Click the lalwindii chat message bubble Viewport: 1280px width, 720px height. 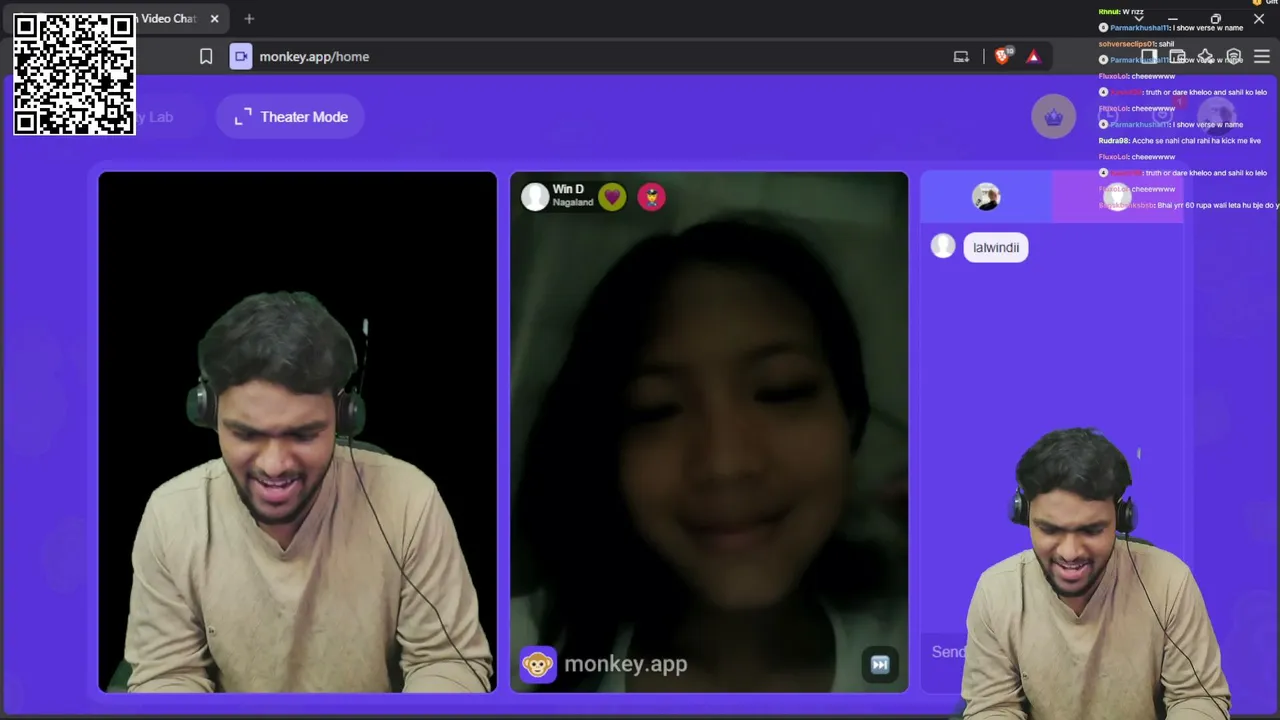coord(996,248)
